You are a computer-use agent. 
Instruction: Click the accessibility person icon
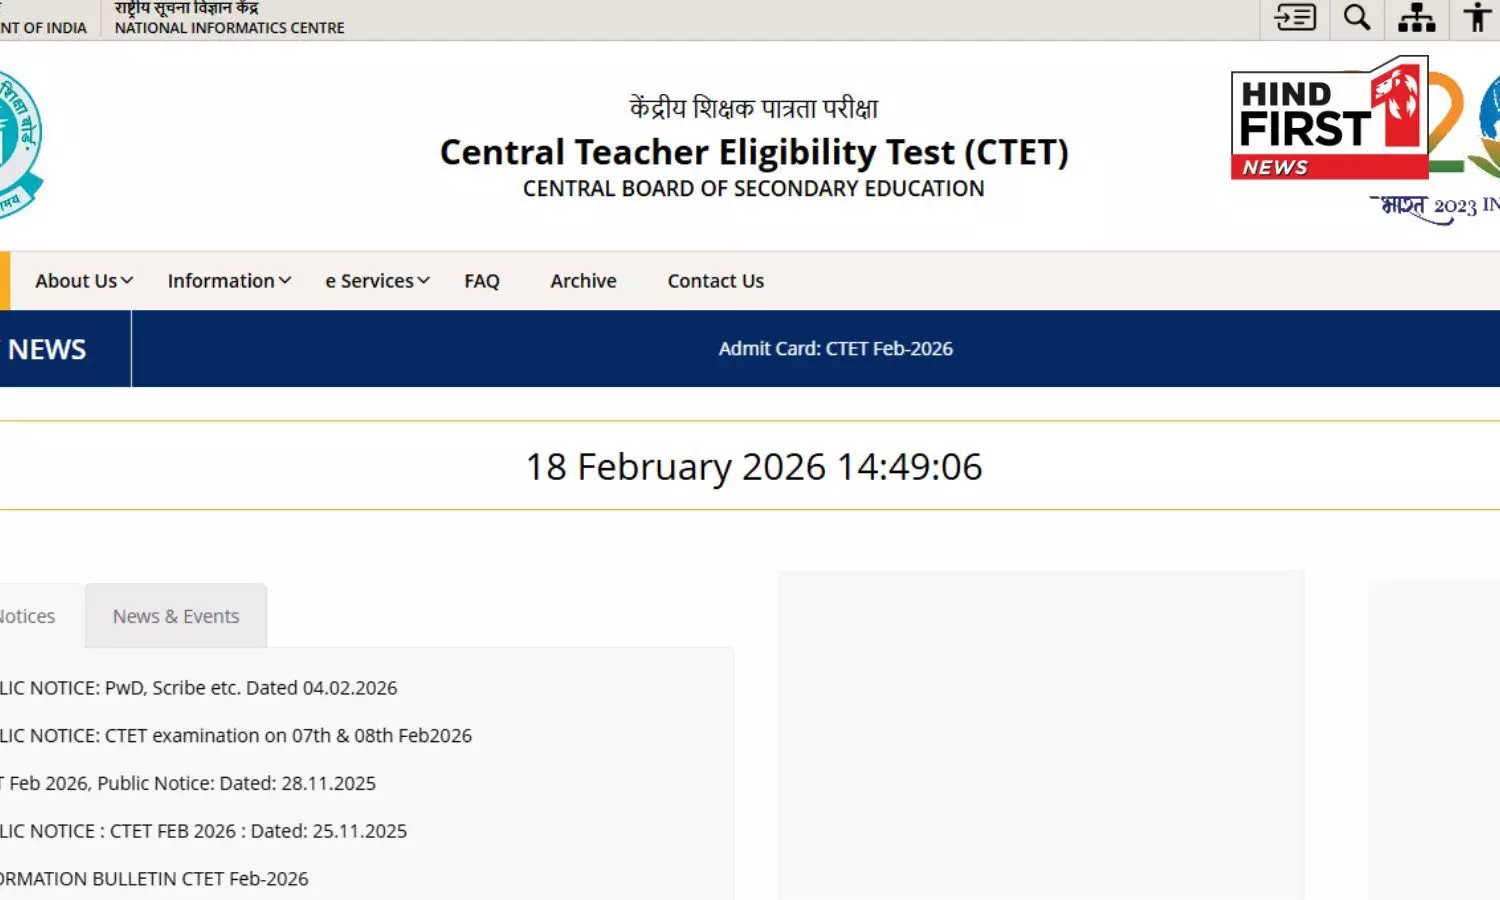(x=1478, y=17)
